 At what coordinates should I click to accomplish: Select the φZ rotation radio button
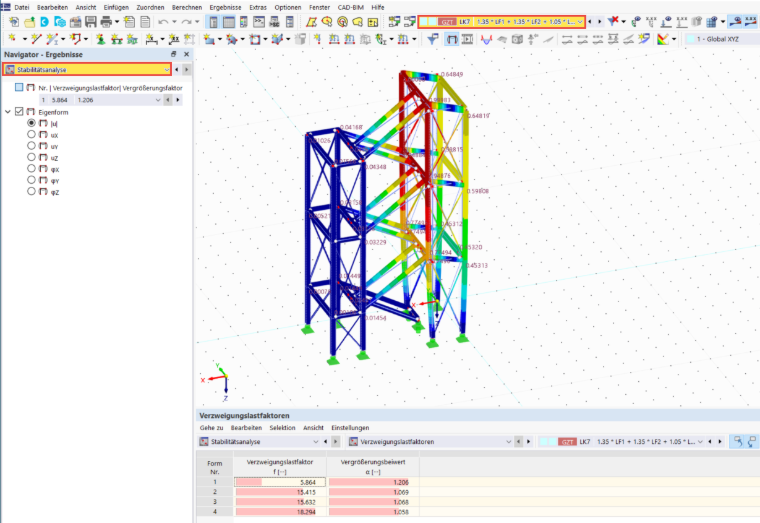coord(32,191)
